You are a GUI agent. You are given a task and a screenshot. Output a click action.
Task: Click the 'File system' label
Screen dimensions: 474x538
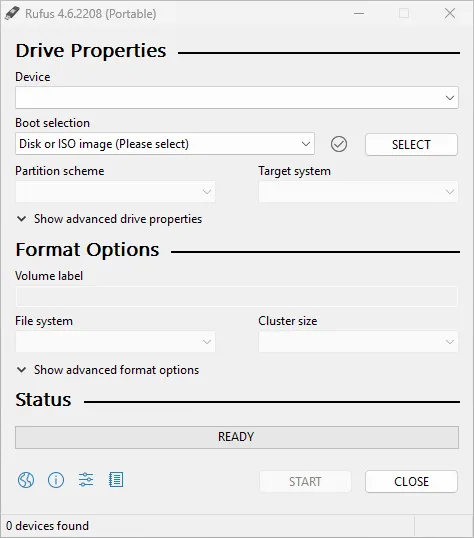pyautogui.click(x=44, y=321)
